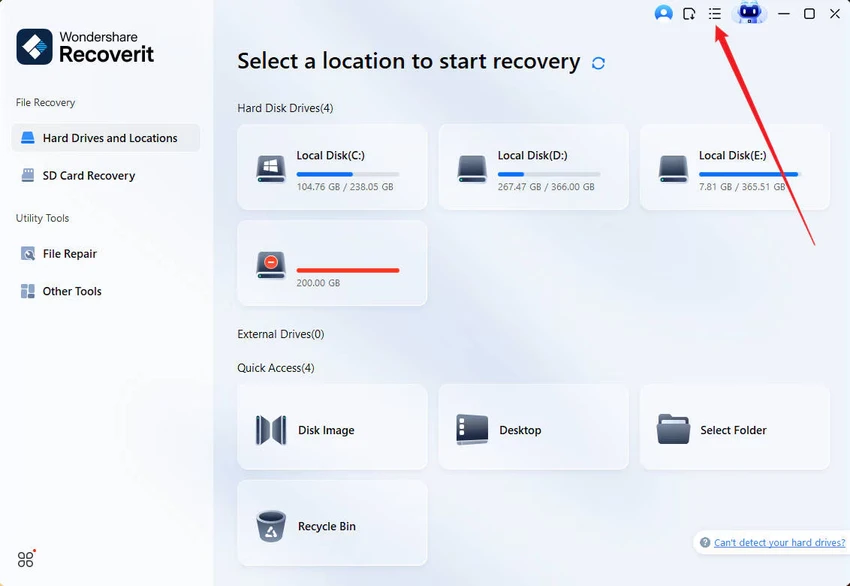Click the Wondershare Recoverit logo
Viewport: 850px width, 586px height.
(x=85, y=47)
